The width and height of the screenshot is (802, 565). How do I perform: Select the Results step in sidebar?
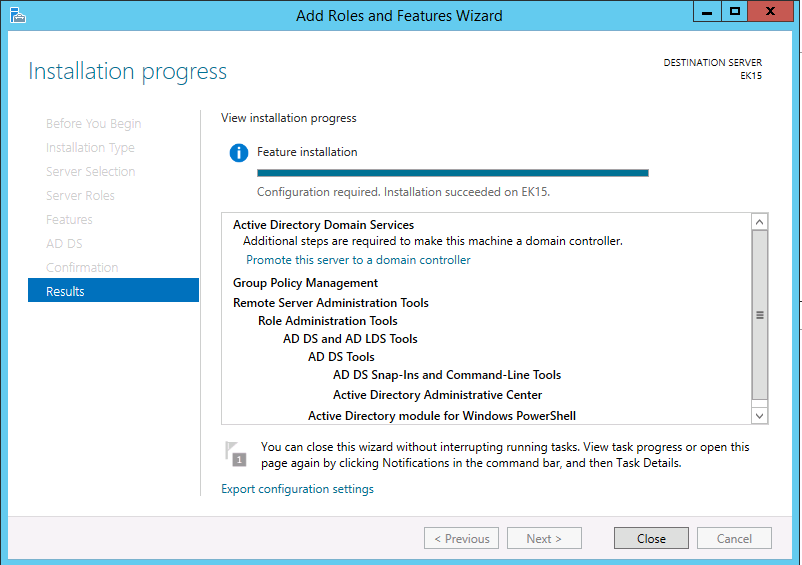(113, 291)
